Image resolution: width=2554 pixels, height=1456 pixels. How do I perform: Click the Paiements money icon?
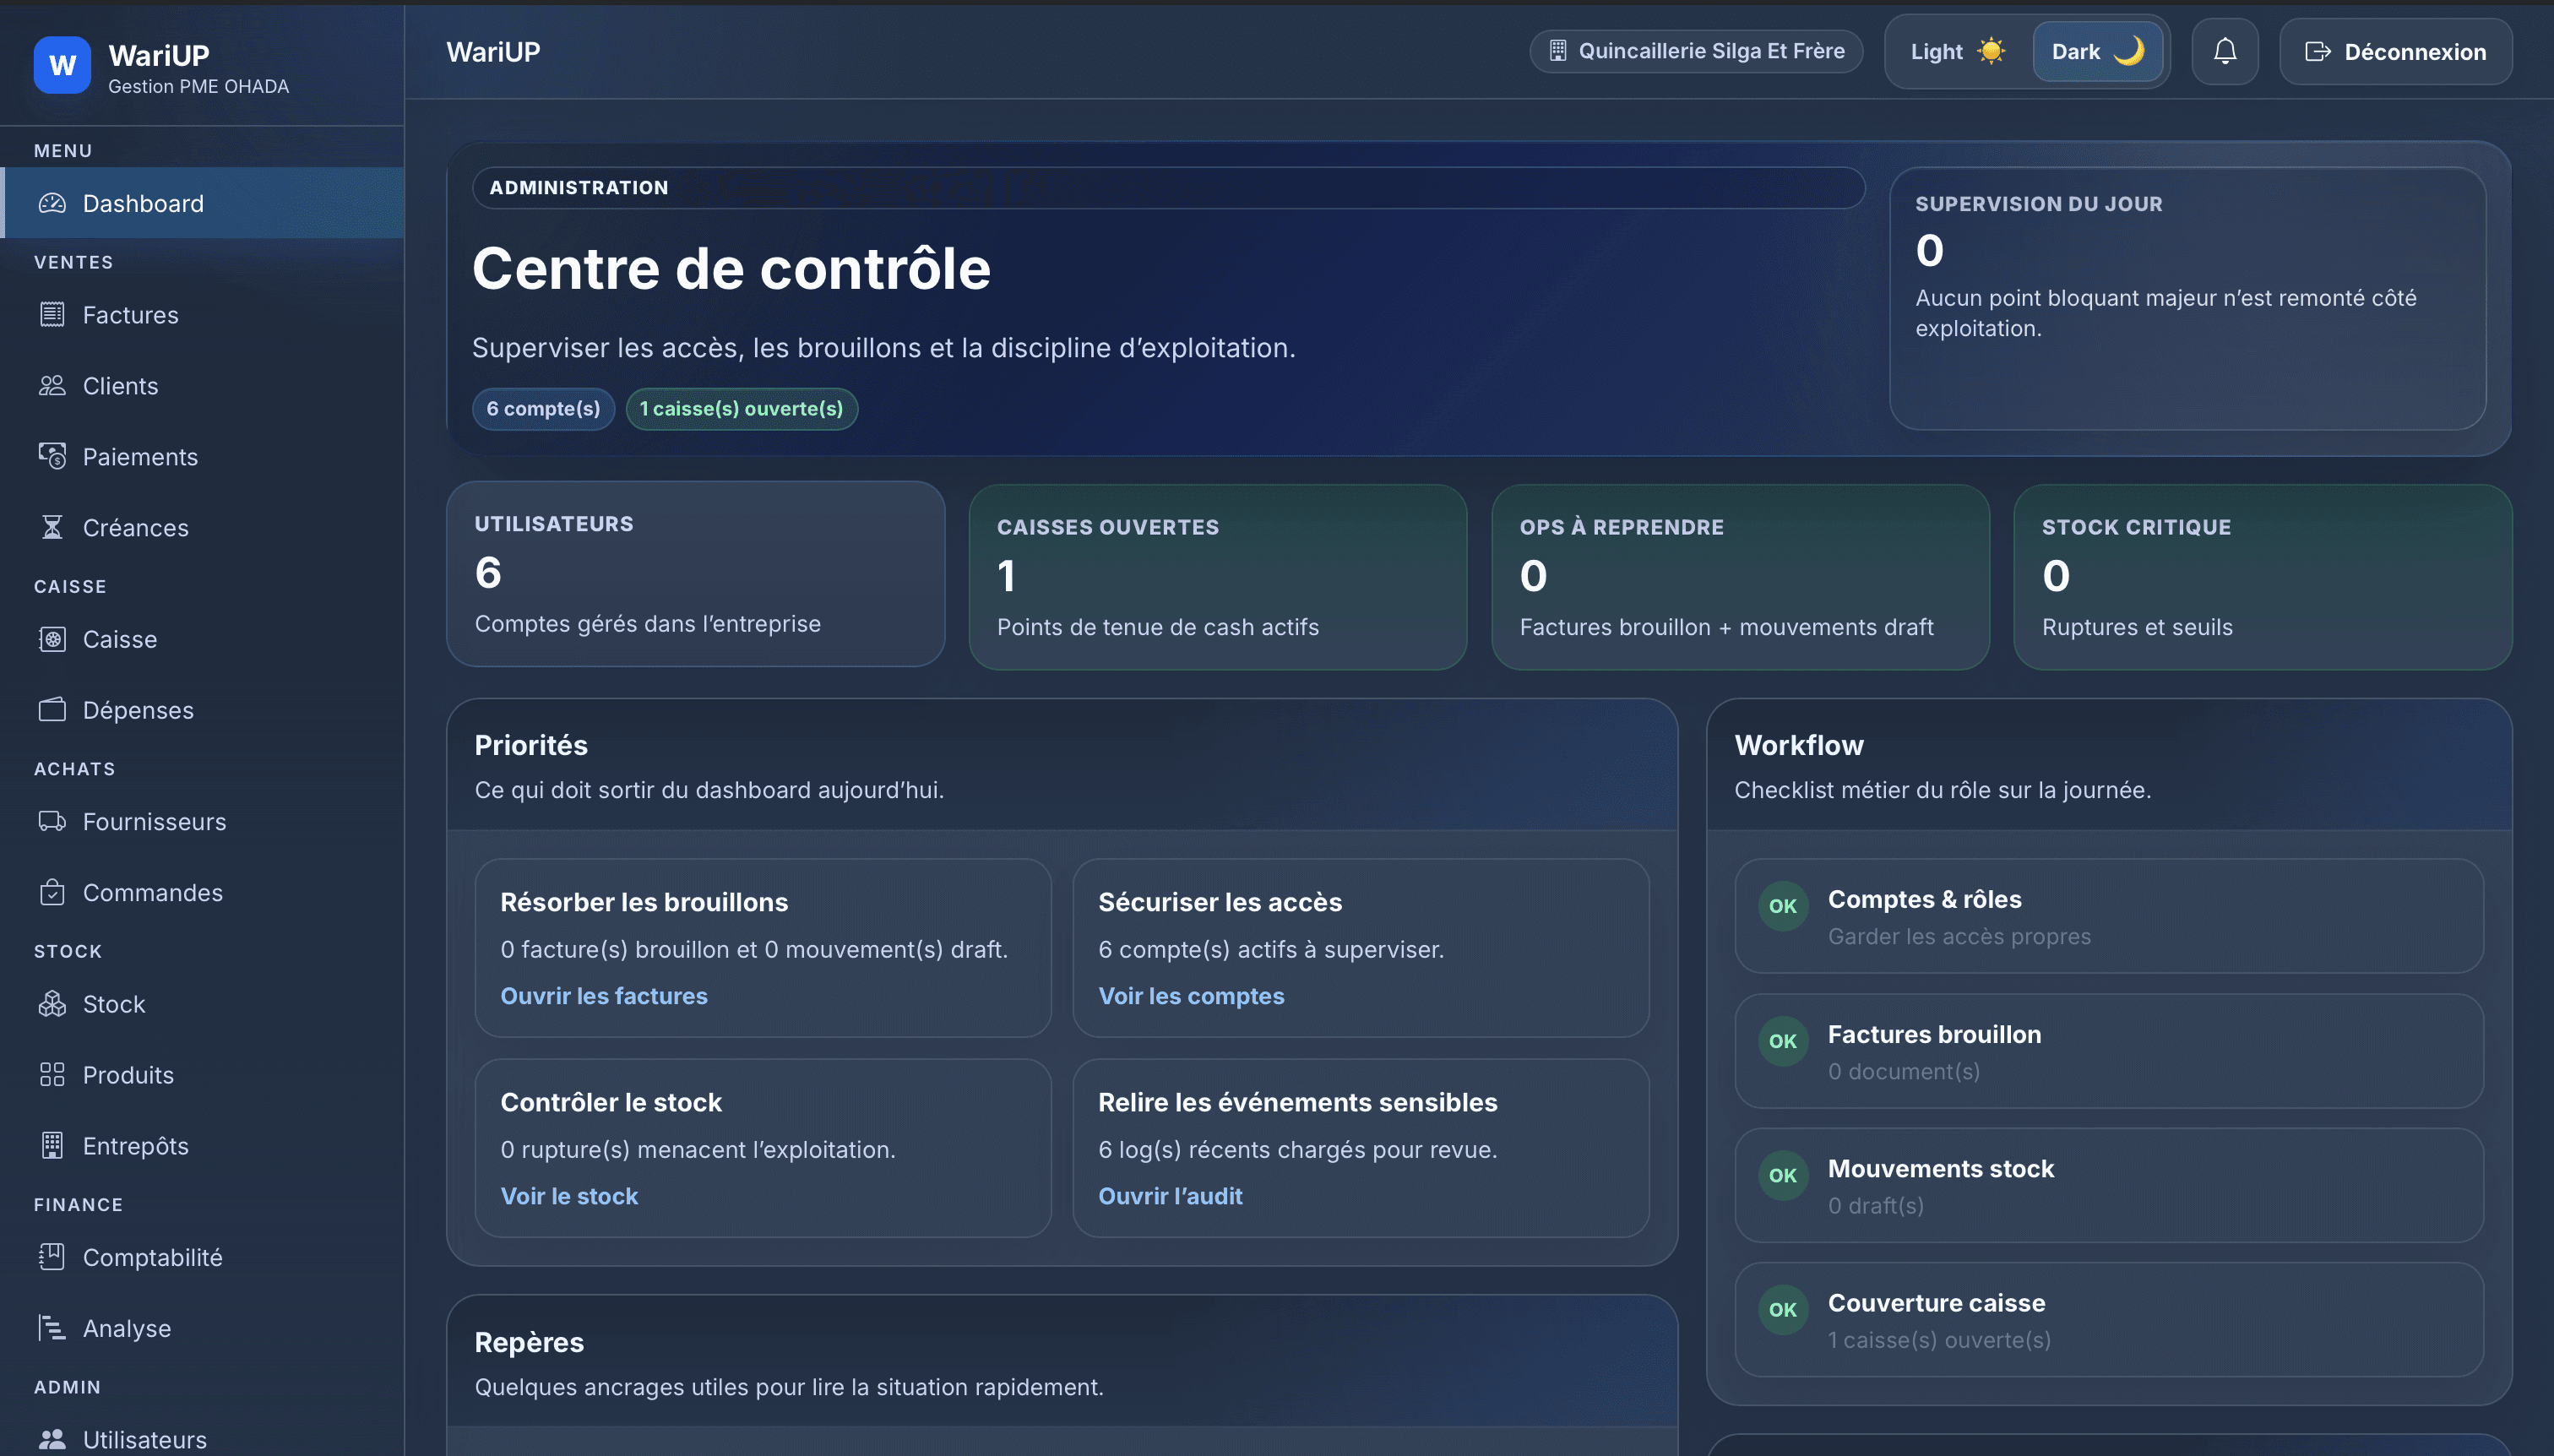click(52, 457)
